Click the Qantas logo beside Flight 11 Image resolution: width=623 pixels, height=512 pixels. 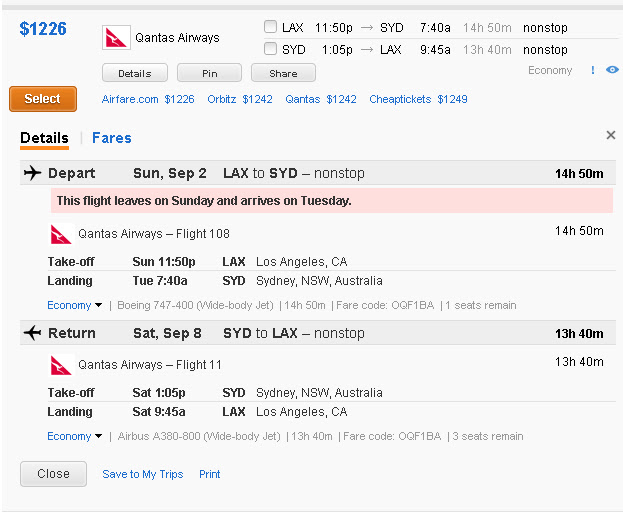pos(61,365)
